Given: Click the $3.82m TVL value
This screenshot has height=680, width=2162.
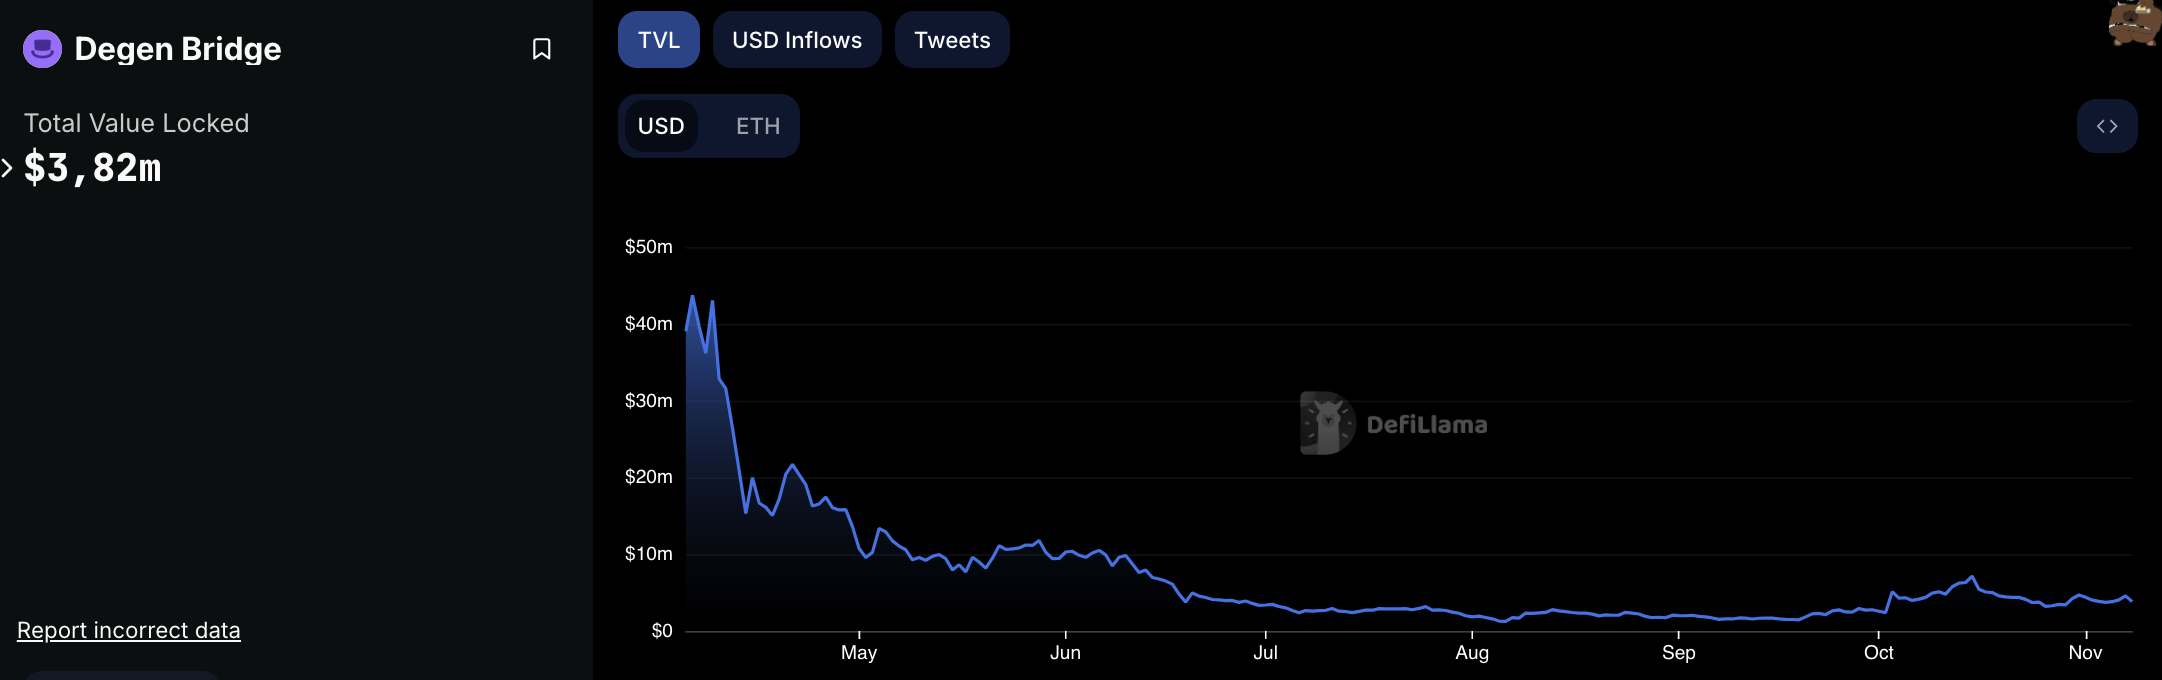Looking at the screenshot, I should pyautogui.click(x=92, y=168).
